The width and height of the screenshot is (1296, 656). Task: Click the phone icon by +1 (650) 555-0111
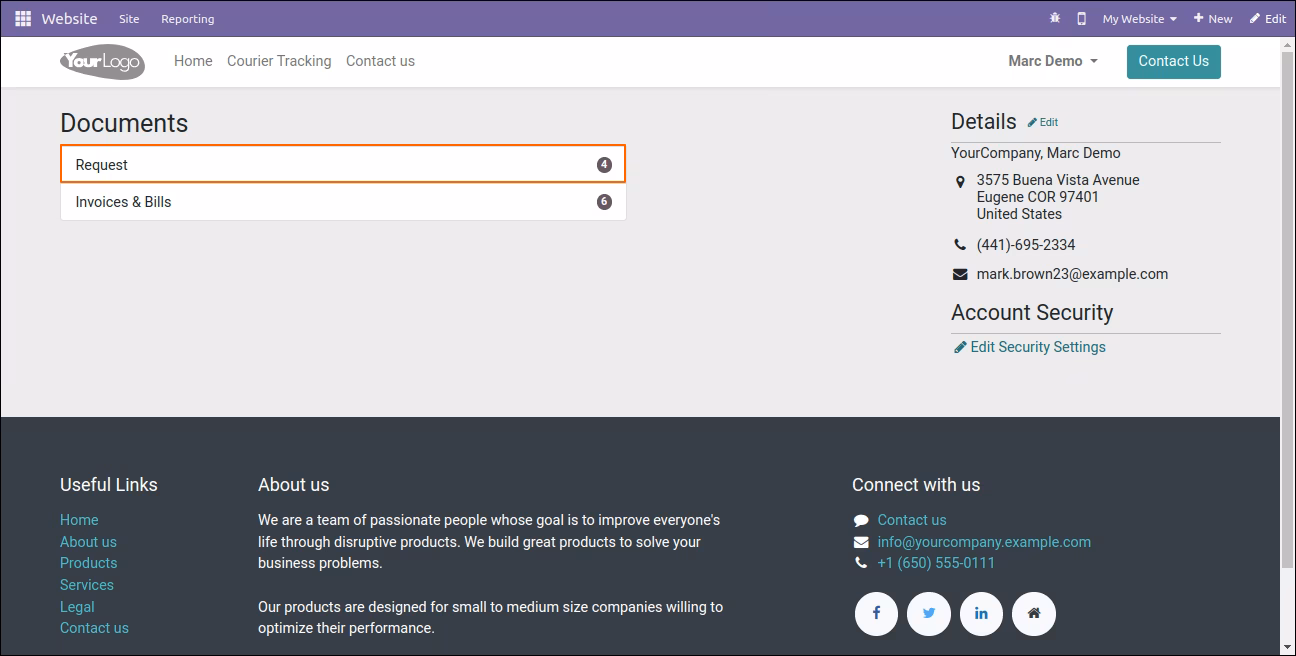(861, 563)
